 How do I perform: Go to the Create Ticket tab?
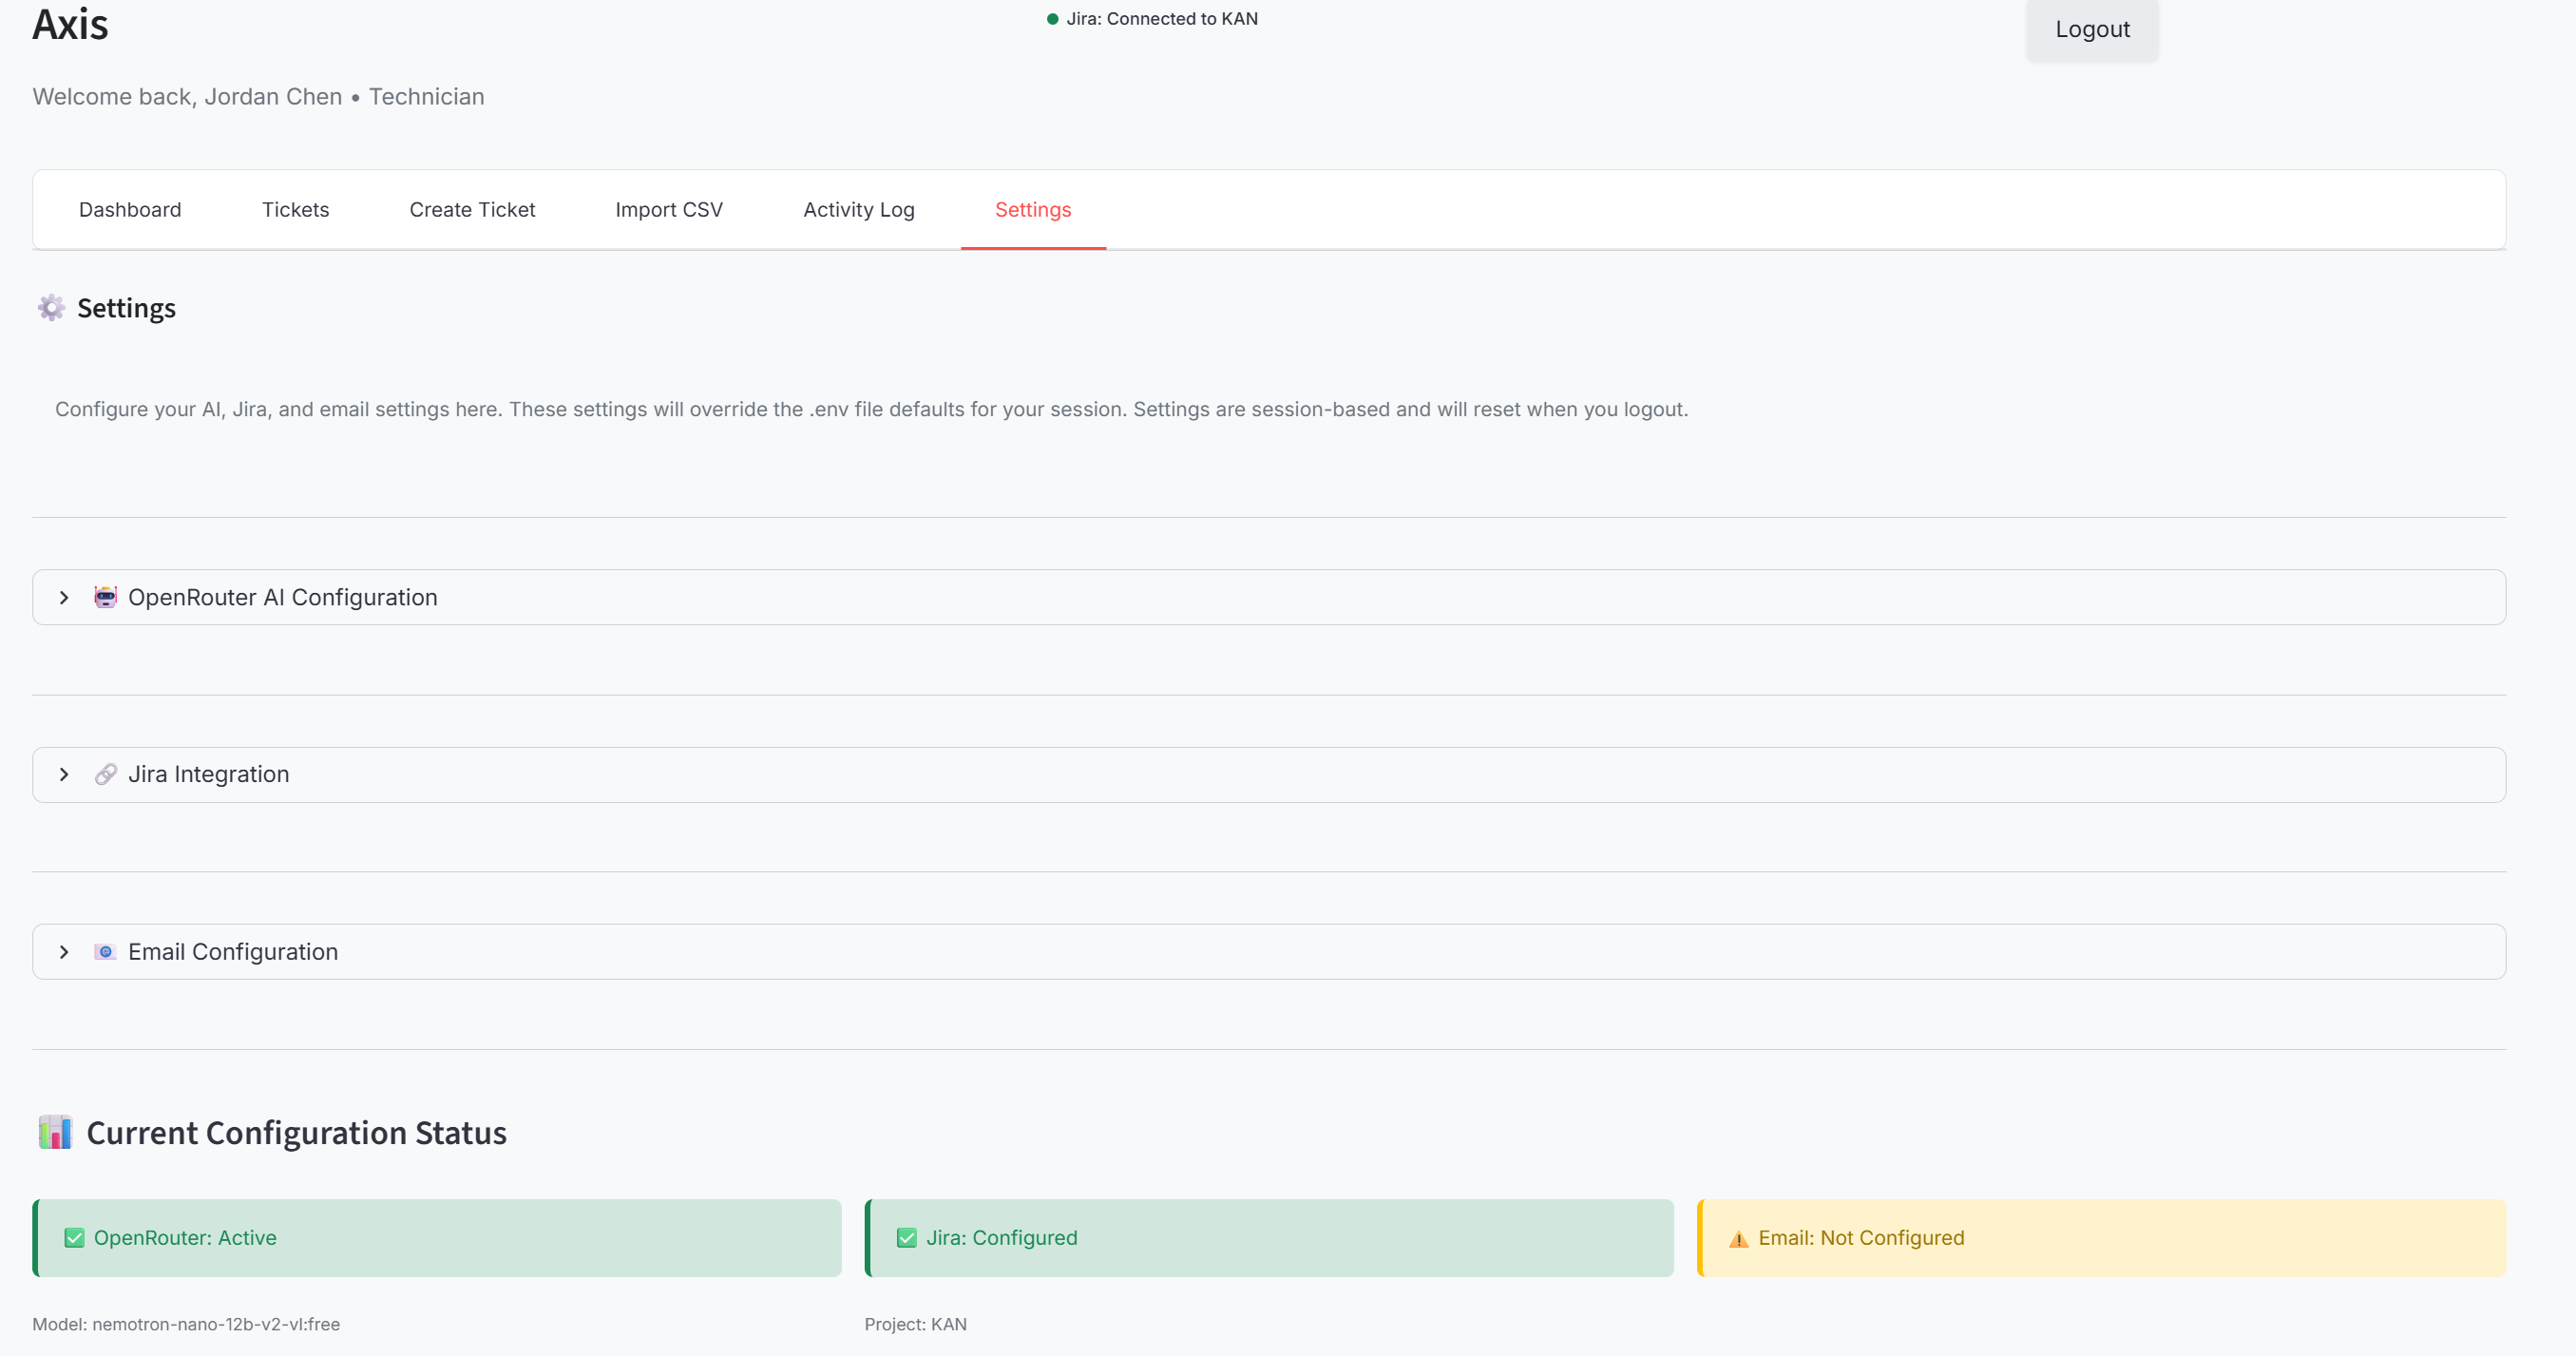[472, 210]
